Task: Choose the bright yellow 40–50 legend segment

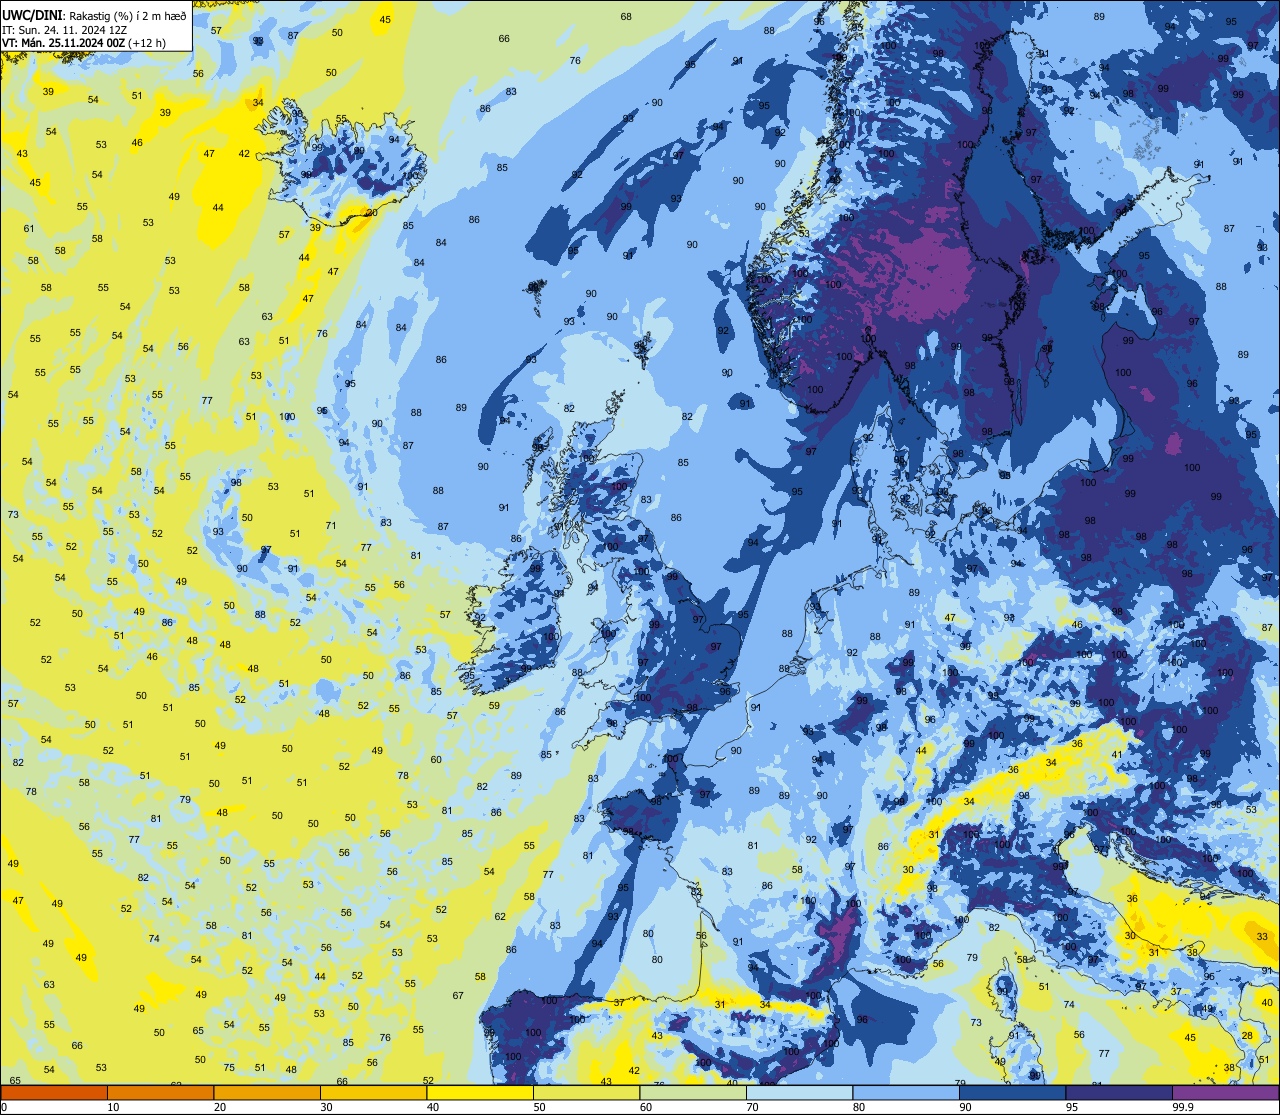Action: tap(480, 1093)
